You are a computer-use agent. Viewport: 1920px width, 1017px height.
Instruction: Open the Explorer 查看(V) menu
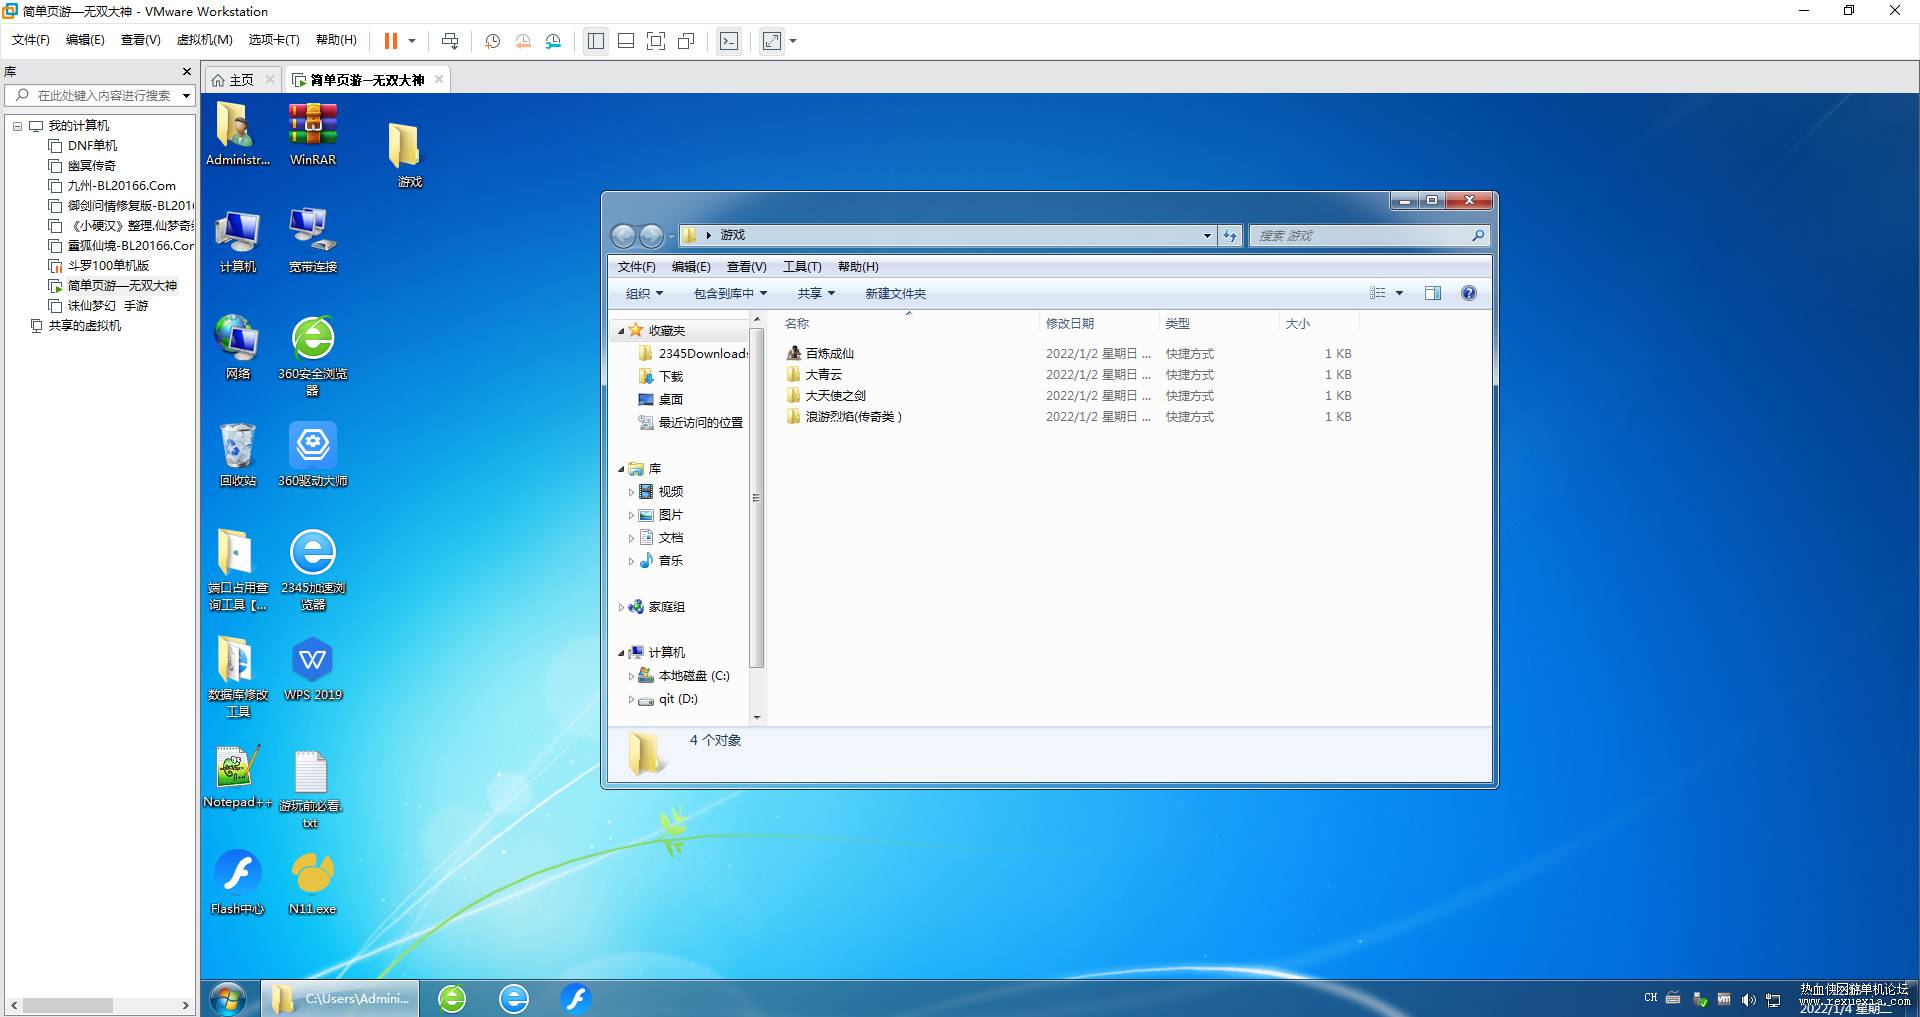746,267
